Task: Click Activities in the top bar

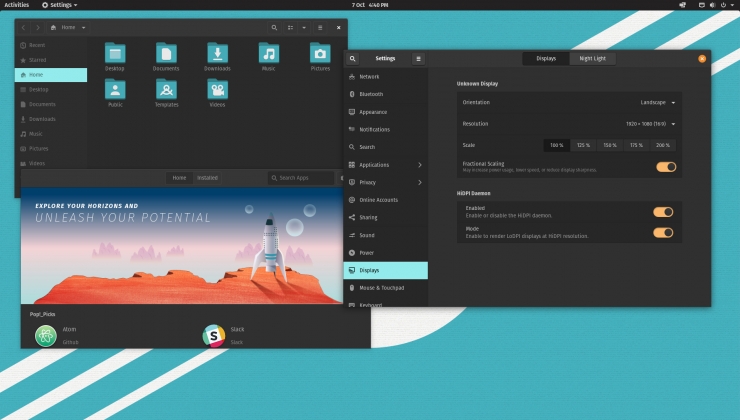Action: pyautogui.click(x=17, y=5)
